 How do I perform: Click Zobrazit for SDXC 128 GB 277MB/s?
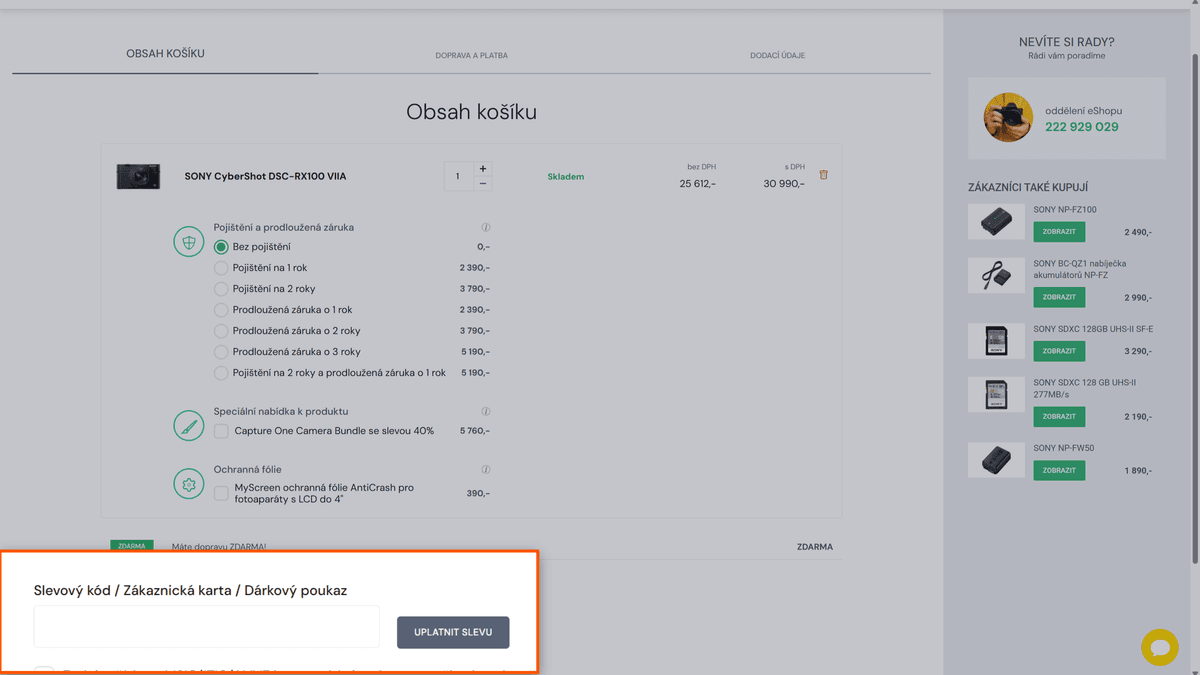pos(1059,416)
